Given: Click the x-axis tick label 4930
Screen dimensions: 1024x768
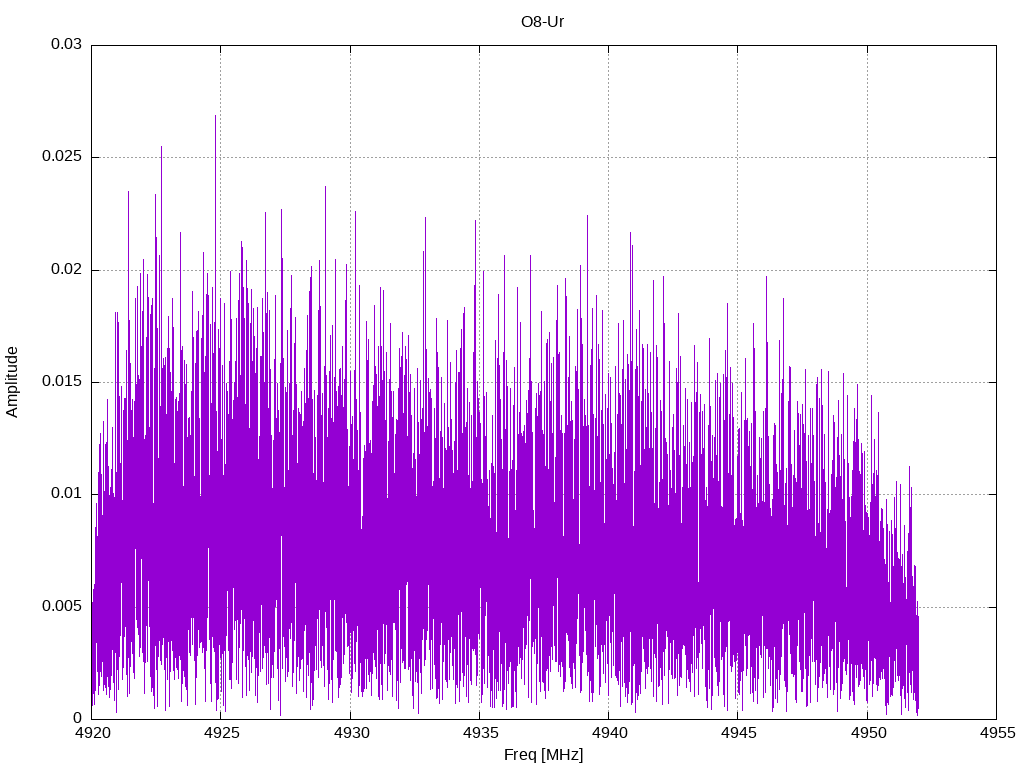Looking at the screenshot, I should (351, 733).
